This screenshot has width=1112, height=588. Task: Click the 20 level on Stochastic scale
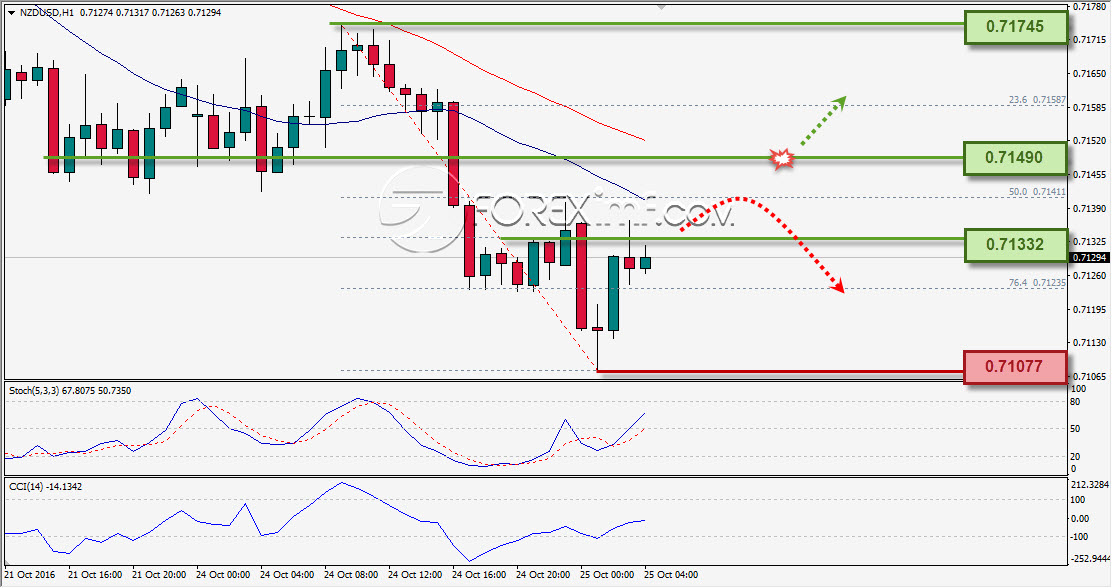(1075, 457)
